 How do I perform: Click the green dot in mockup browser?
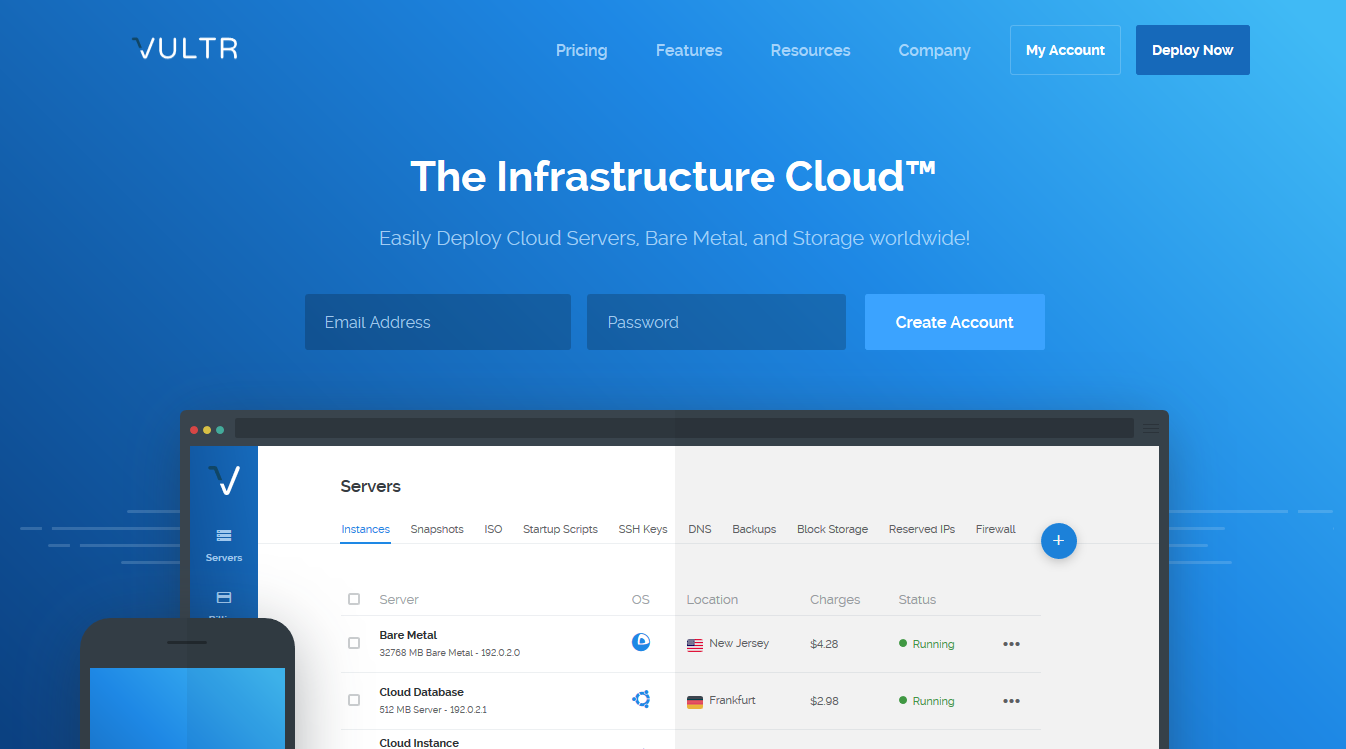pos(220,429)
